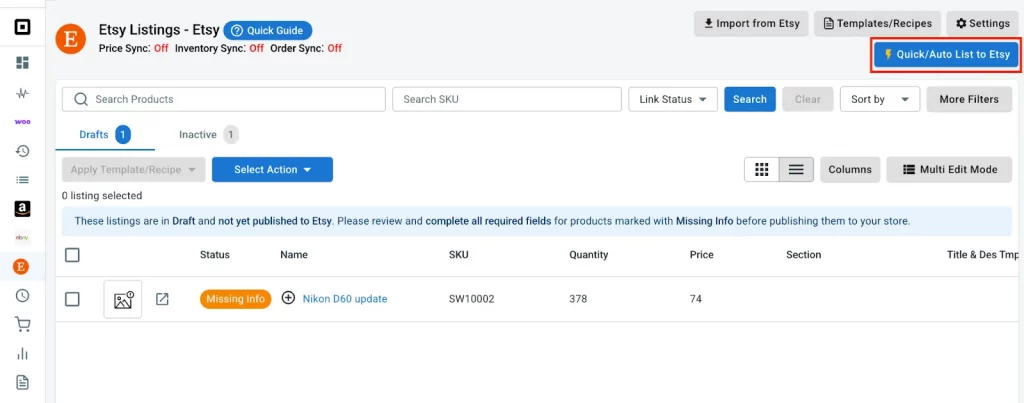
Task: Click Quick/Auto List to Etsy button
Action: pyautogui.click(x=946, y=55)
